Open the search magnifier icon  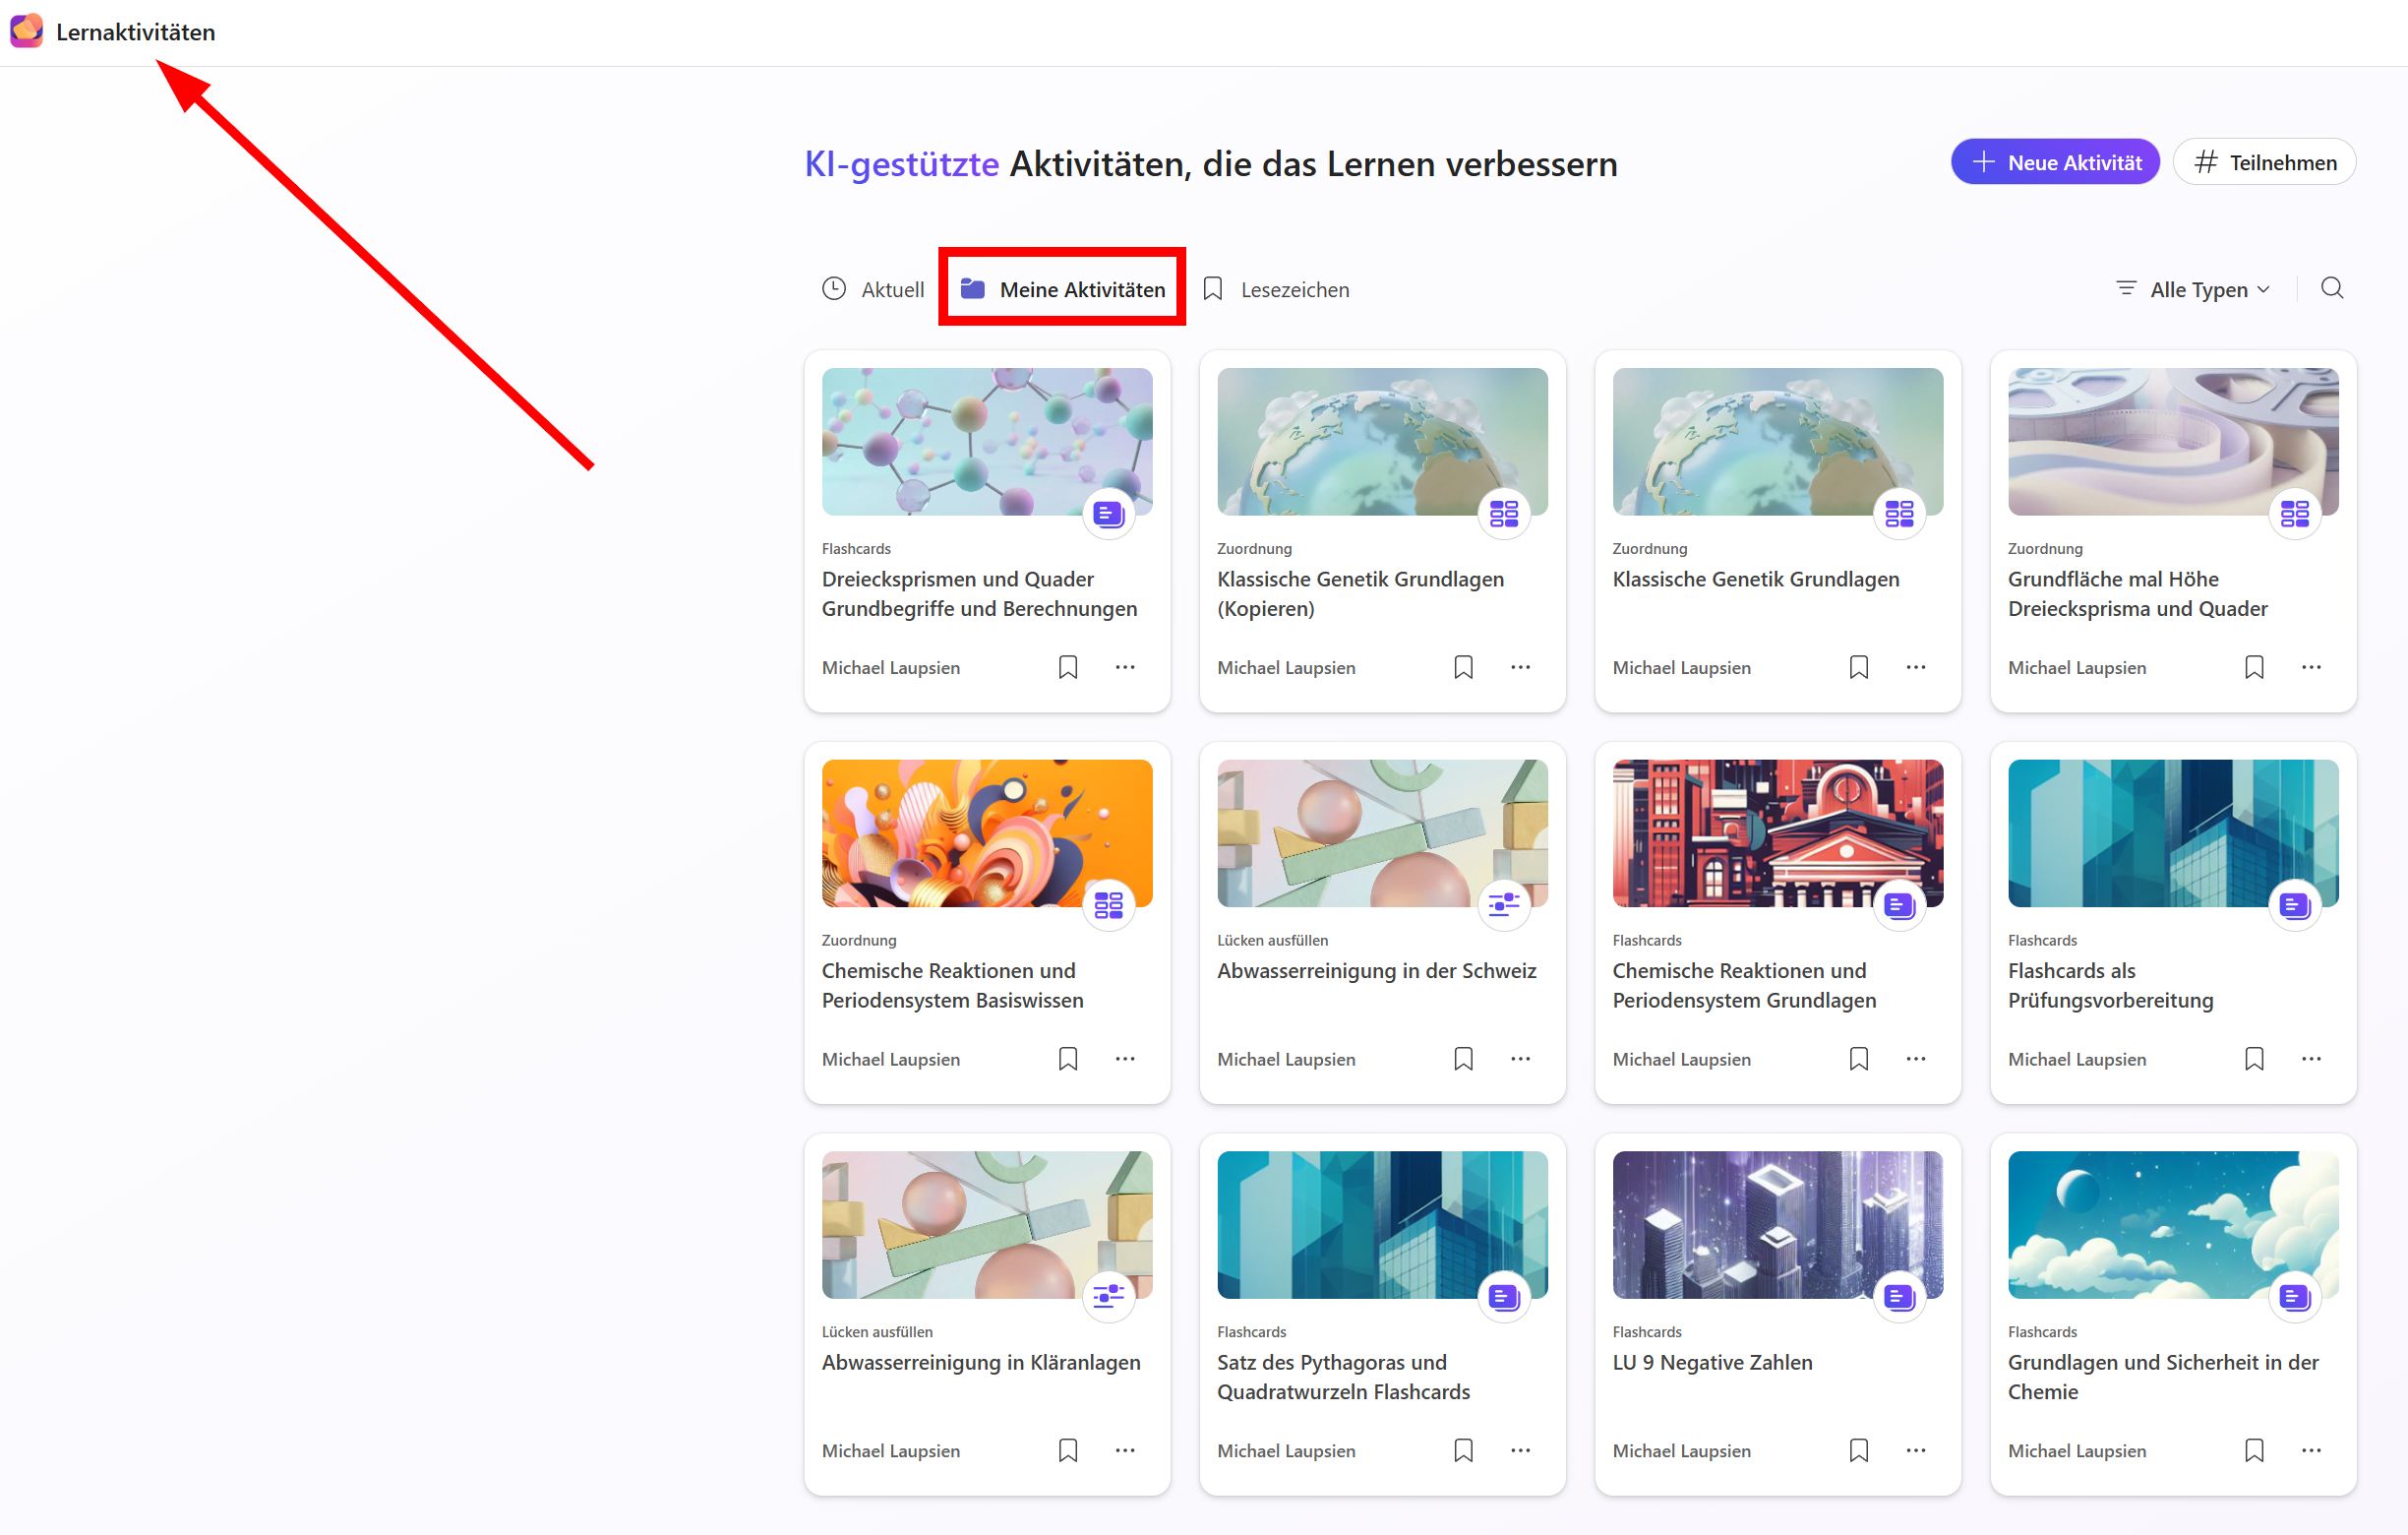(x=2332, y=288)
